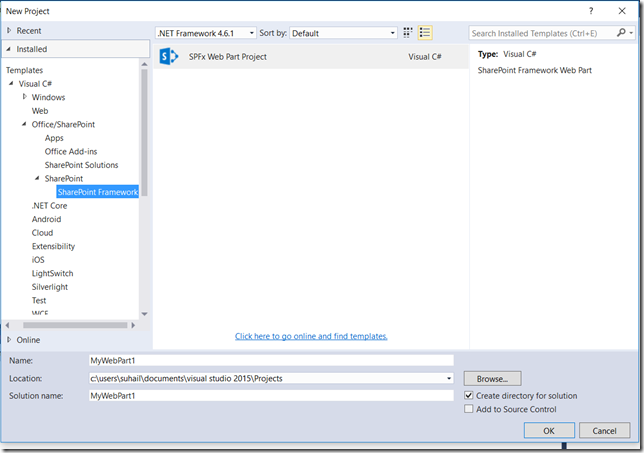Confirm with the OK button
644x453 pixels.
point(549,430)
